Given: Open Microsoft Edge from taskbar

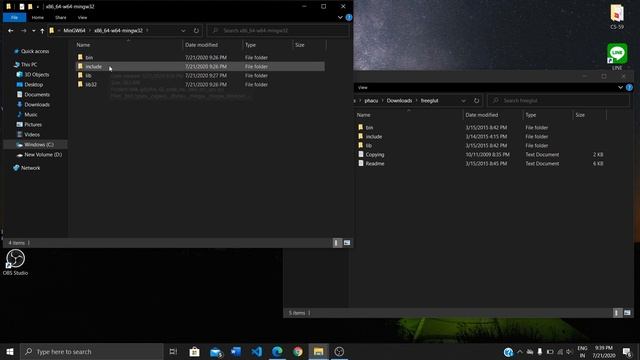Looking at the screenshot, I should [278, 351].
